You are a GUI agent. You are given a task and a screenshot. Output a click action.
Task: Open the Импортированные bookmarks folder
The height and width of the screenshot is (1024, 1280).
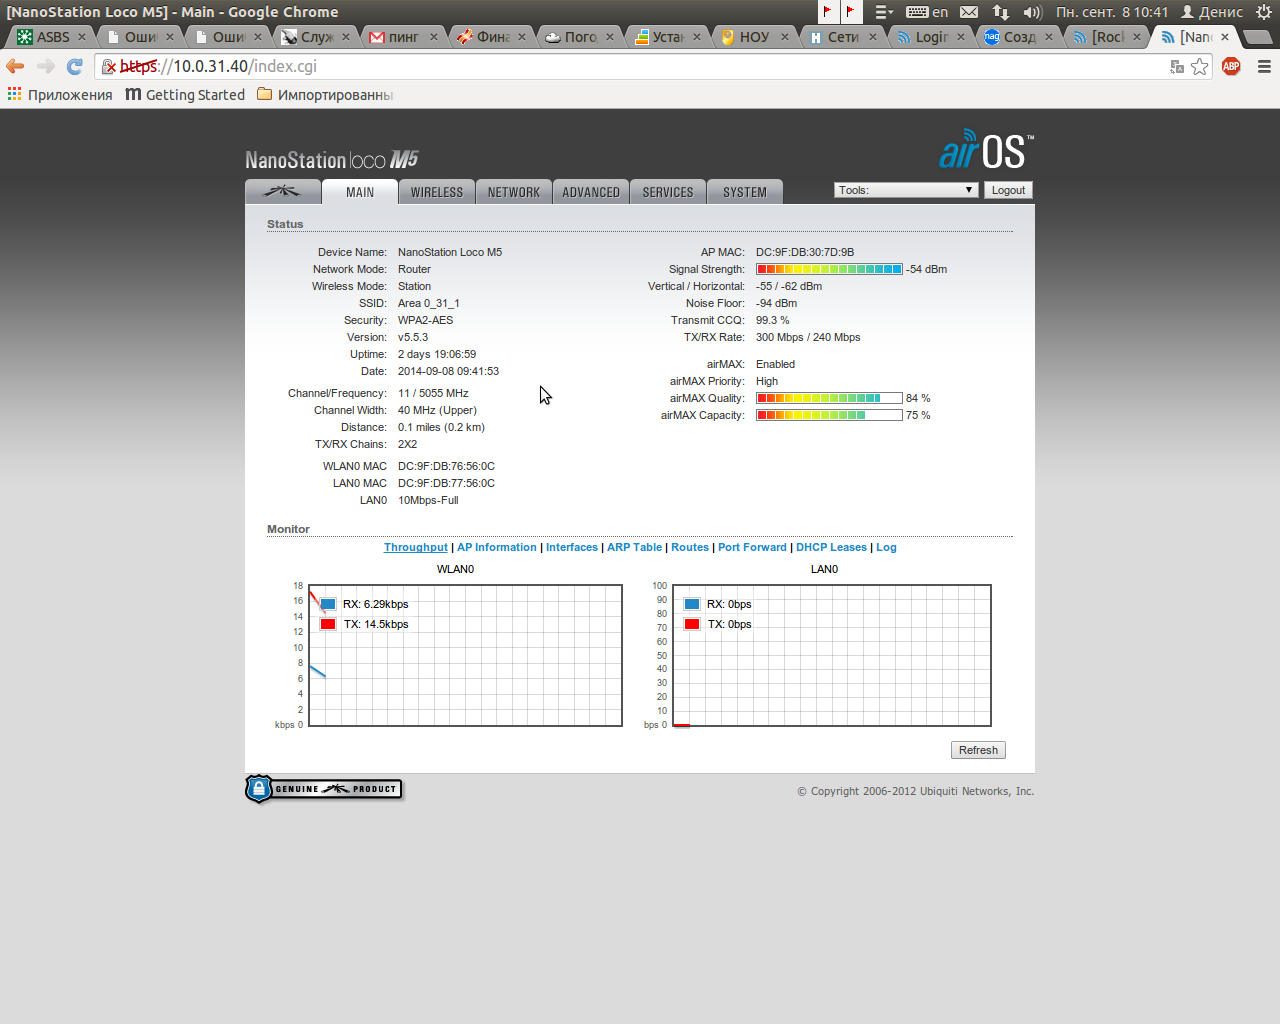pyautogui.click(x=325, y=95)
